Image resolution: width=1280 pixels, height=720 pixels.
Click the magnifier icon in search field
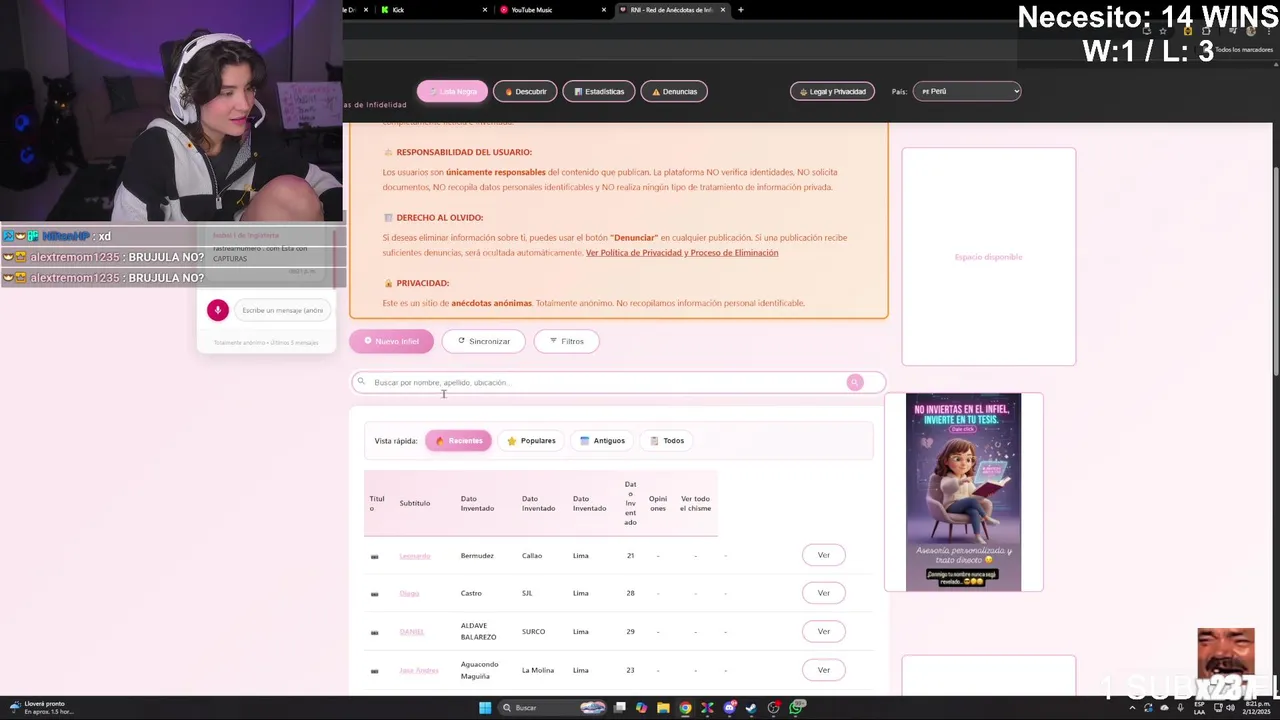[361, 382]
